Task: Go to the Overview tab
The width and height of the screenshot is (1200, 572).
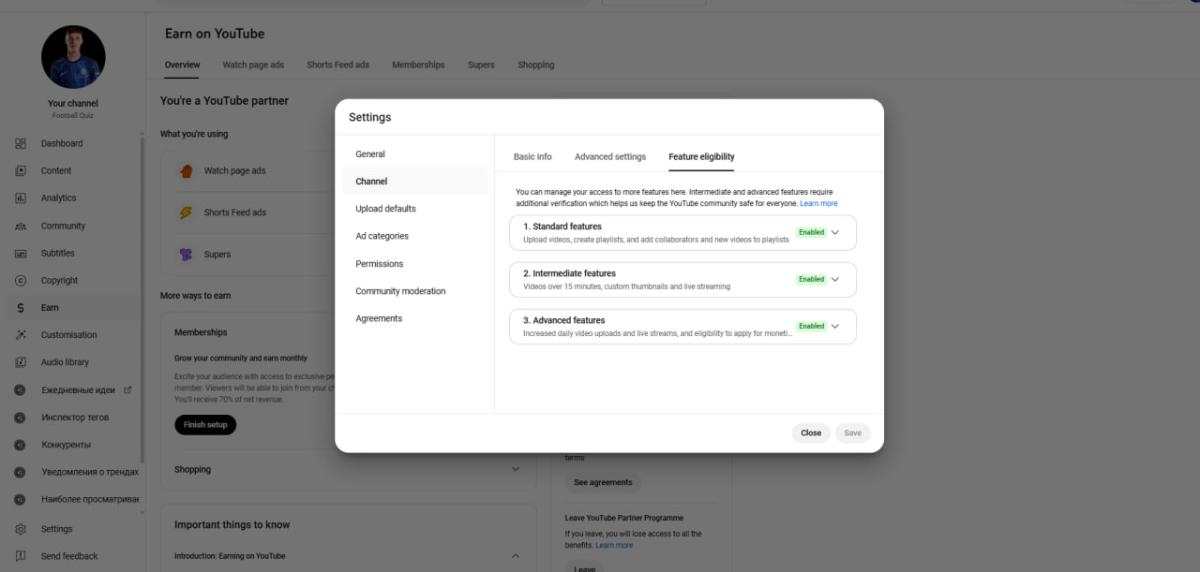Action: (182, 65)
